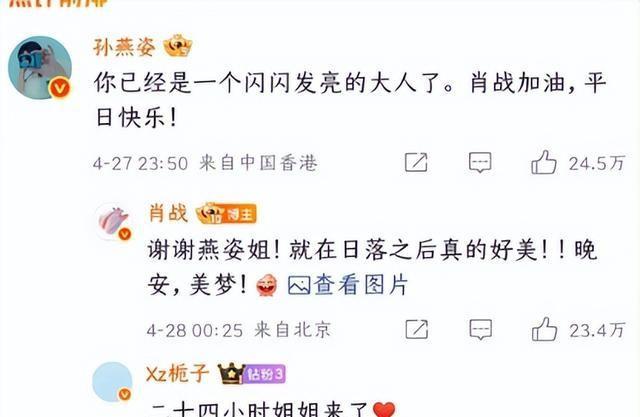Tap the 钻粉3 badge next to Xz栀子
Screen dimensions: 640x417
[x=264, y=374]
